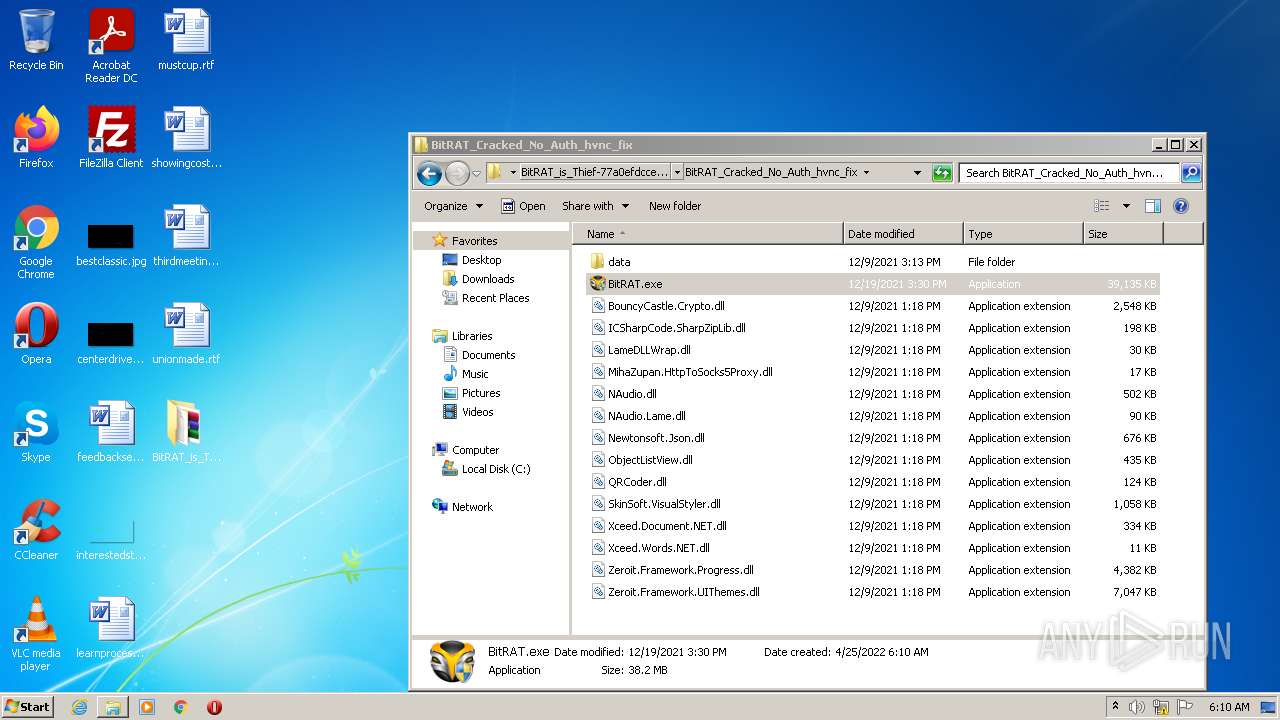This screenshot has height=720, width=1280.
Task: Sort by the Size column
Action: pyautogui.click(x=1123, y=234)
